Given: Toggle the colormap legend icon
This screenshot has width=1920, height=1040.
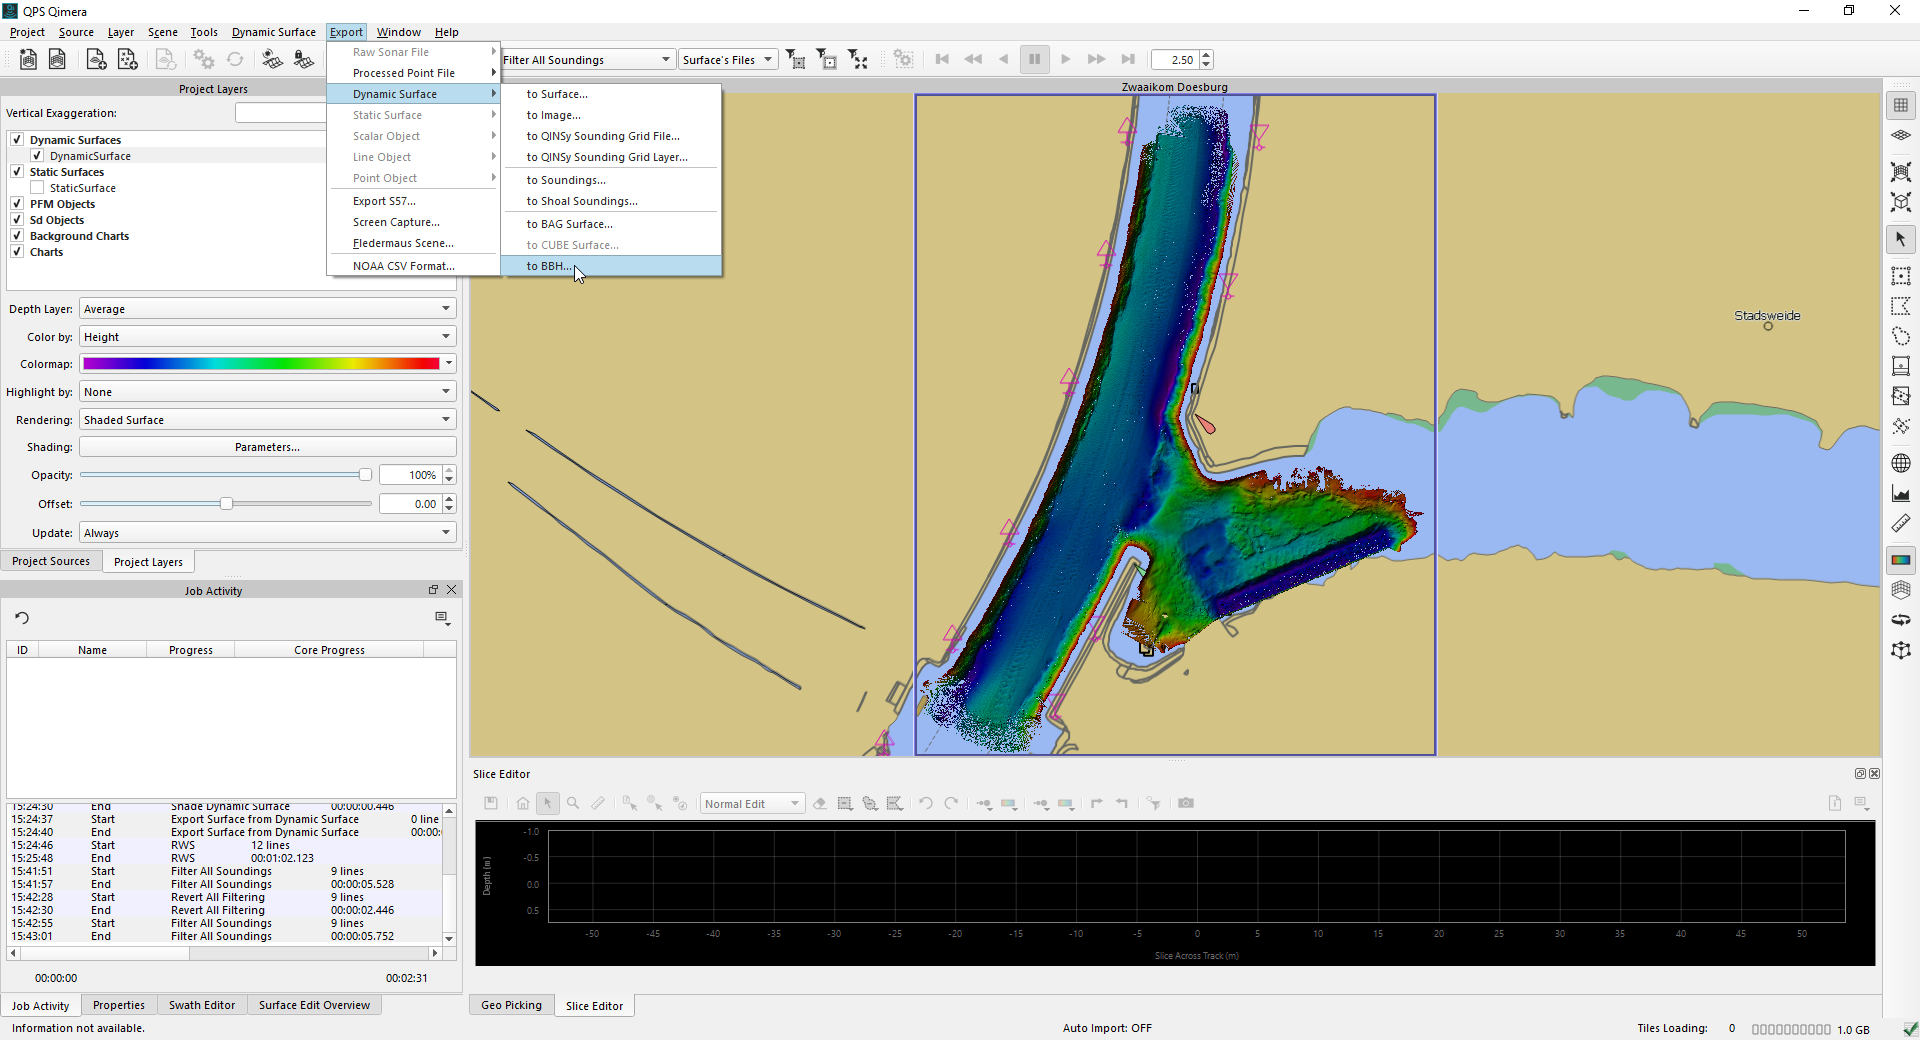Looking at the screenshot, I should (x=1900, y=560).
